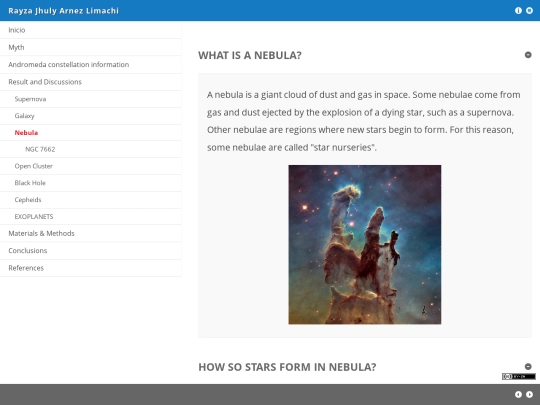Select Cepheids in the sidebar

point(91,200)
